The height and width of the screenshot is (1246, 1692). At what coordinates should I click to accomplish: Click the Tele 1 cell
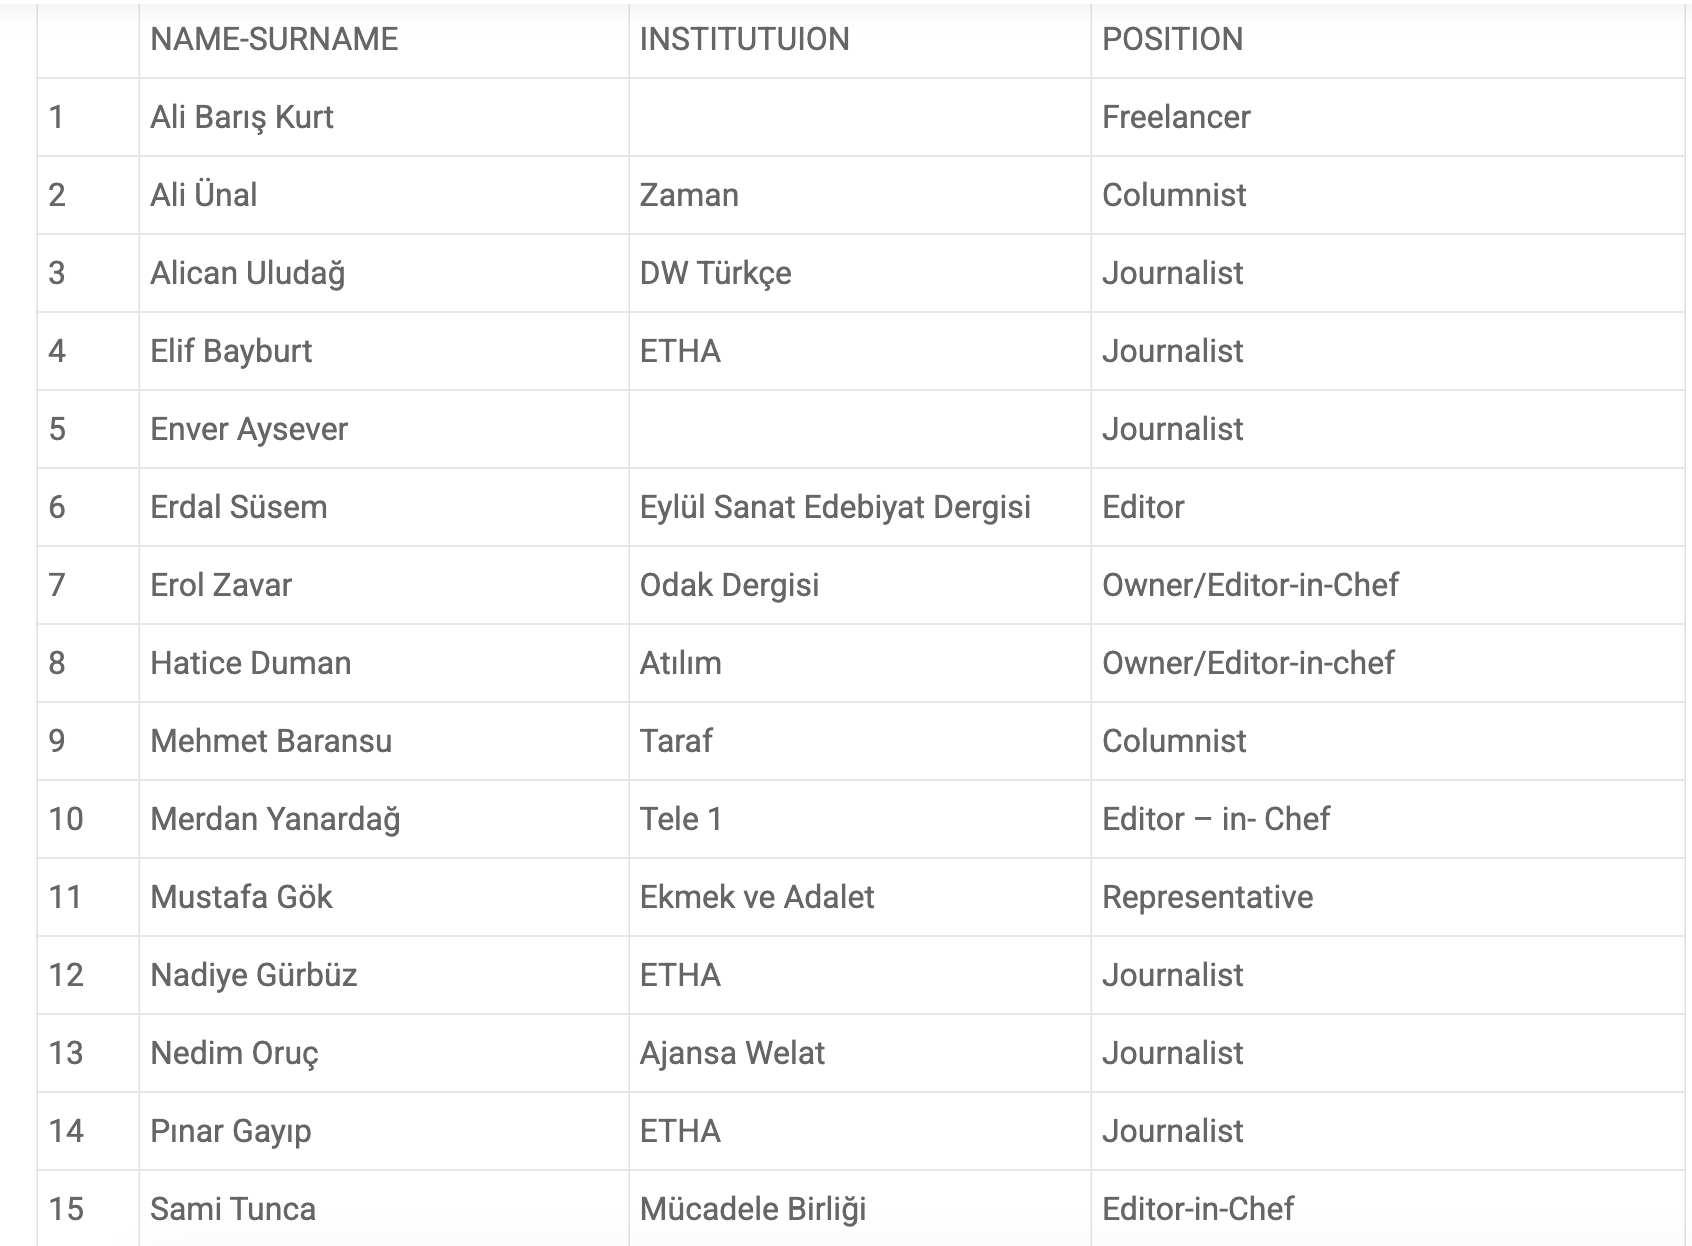(x=681, y=819)
